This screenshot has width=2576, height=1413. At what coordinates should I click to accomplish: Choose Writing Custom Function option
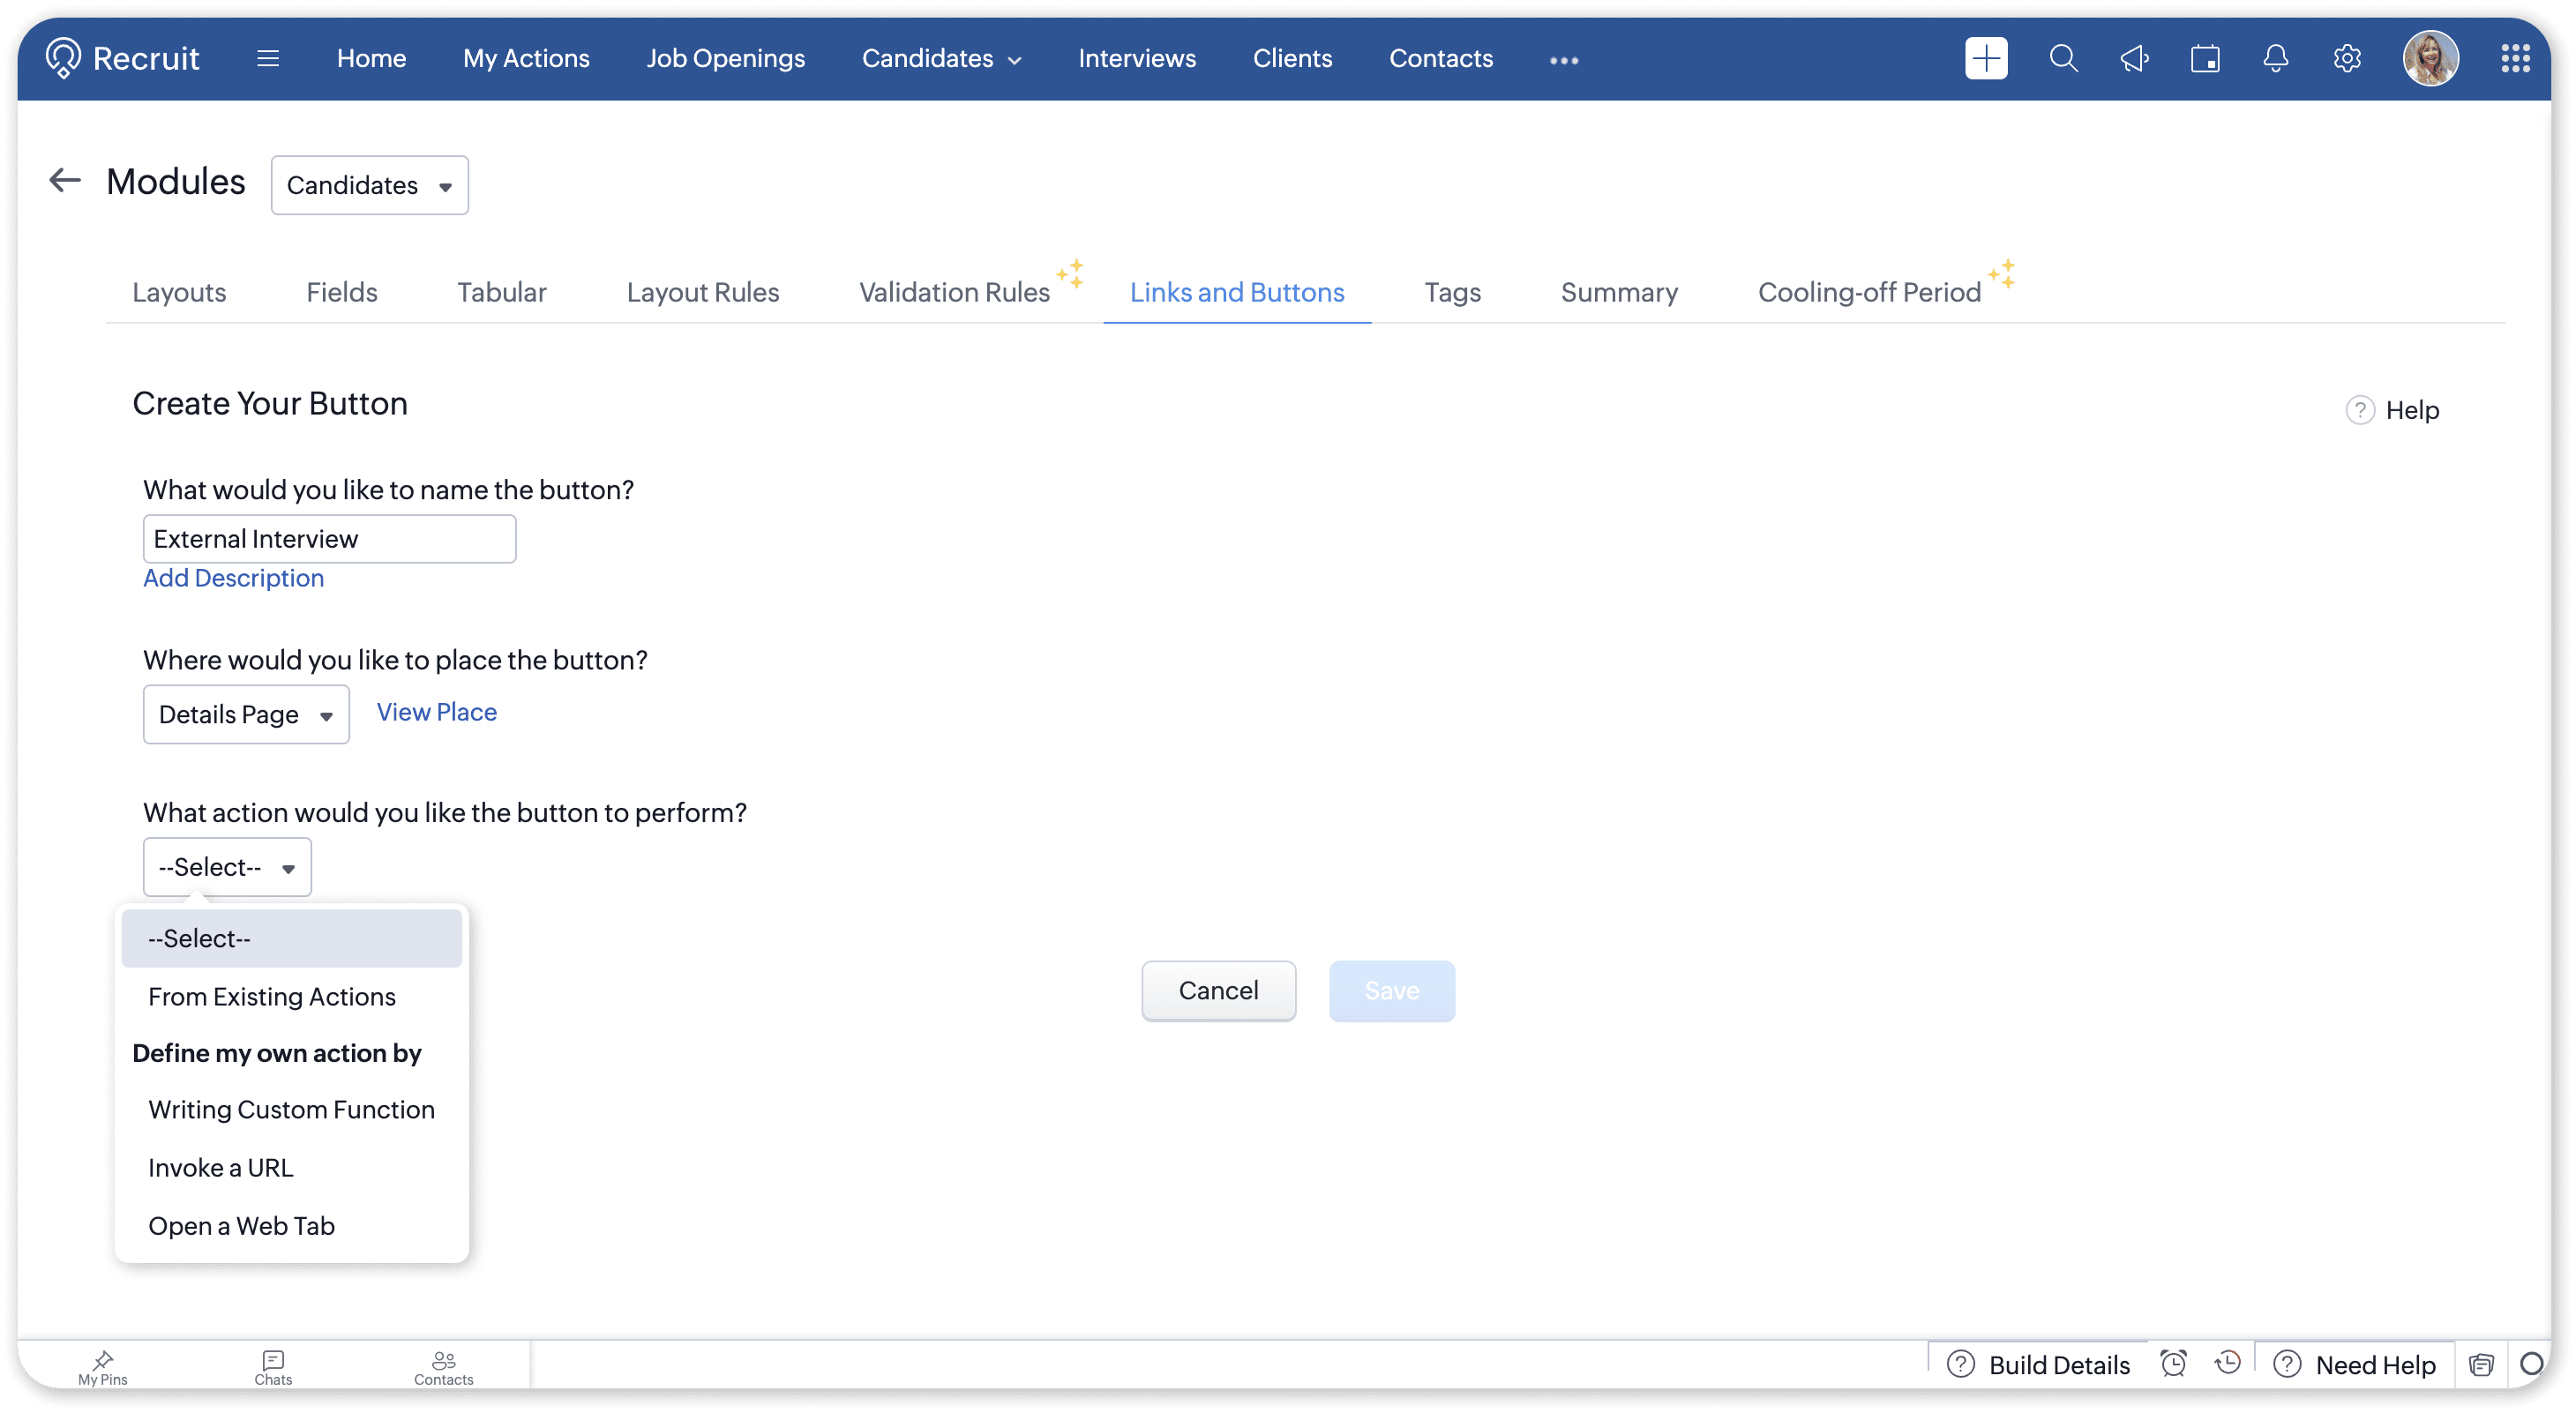click(x=291, y=1109)
